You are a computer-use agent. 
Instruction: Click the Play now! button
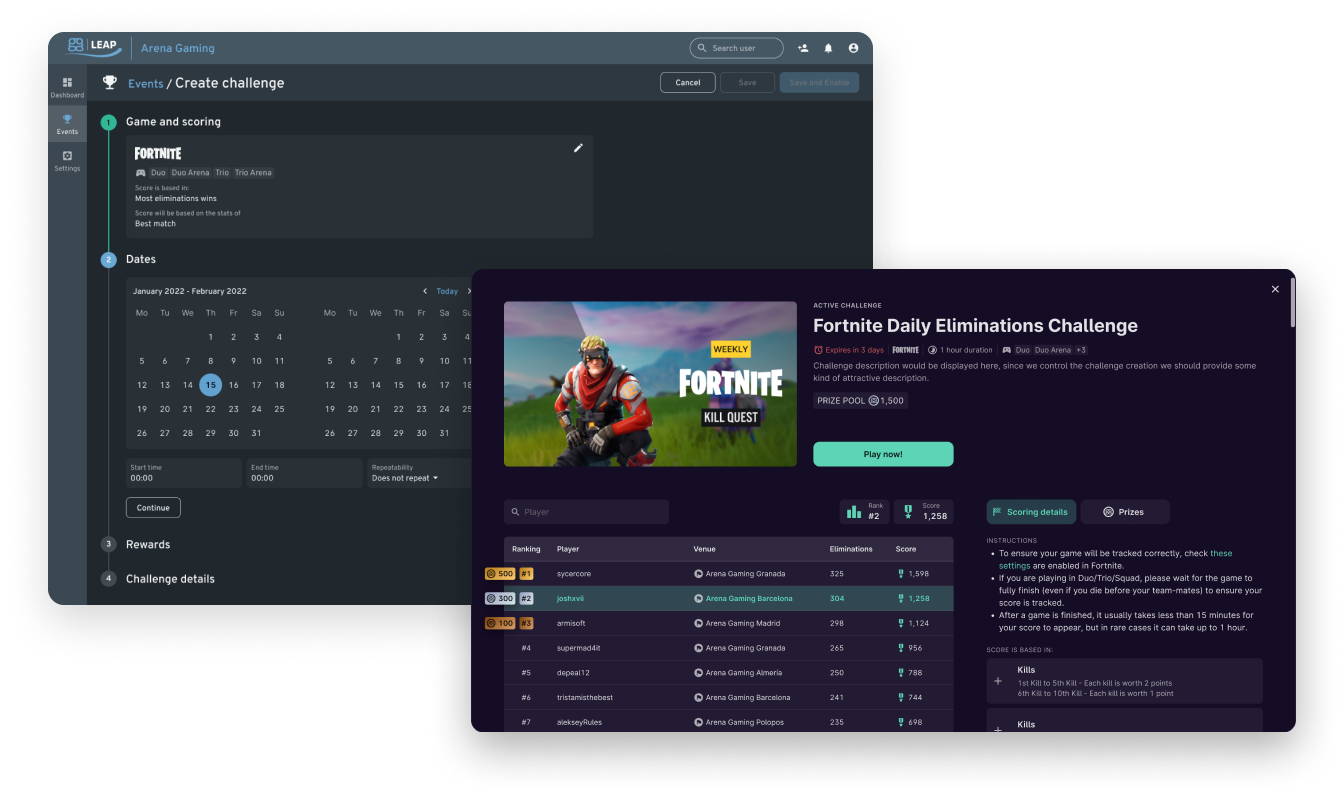[x=883, y=454]
